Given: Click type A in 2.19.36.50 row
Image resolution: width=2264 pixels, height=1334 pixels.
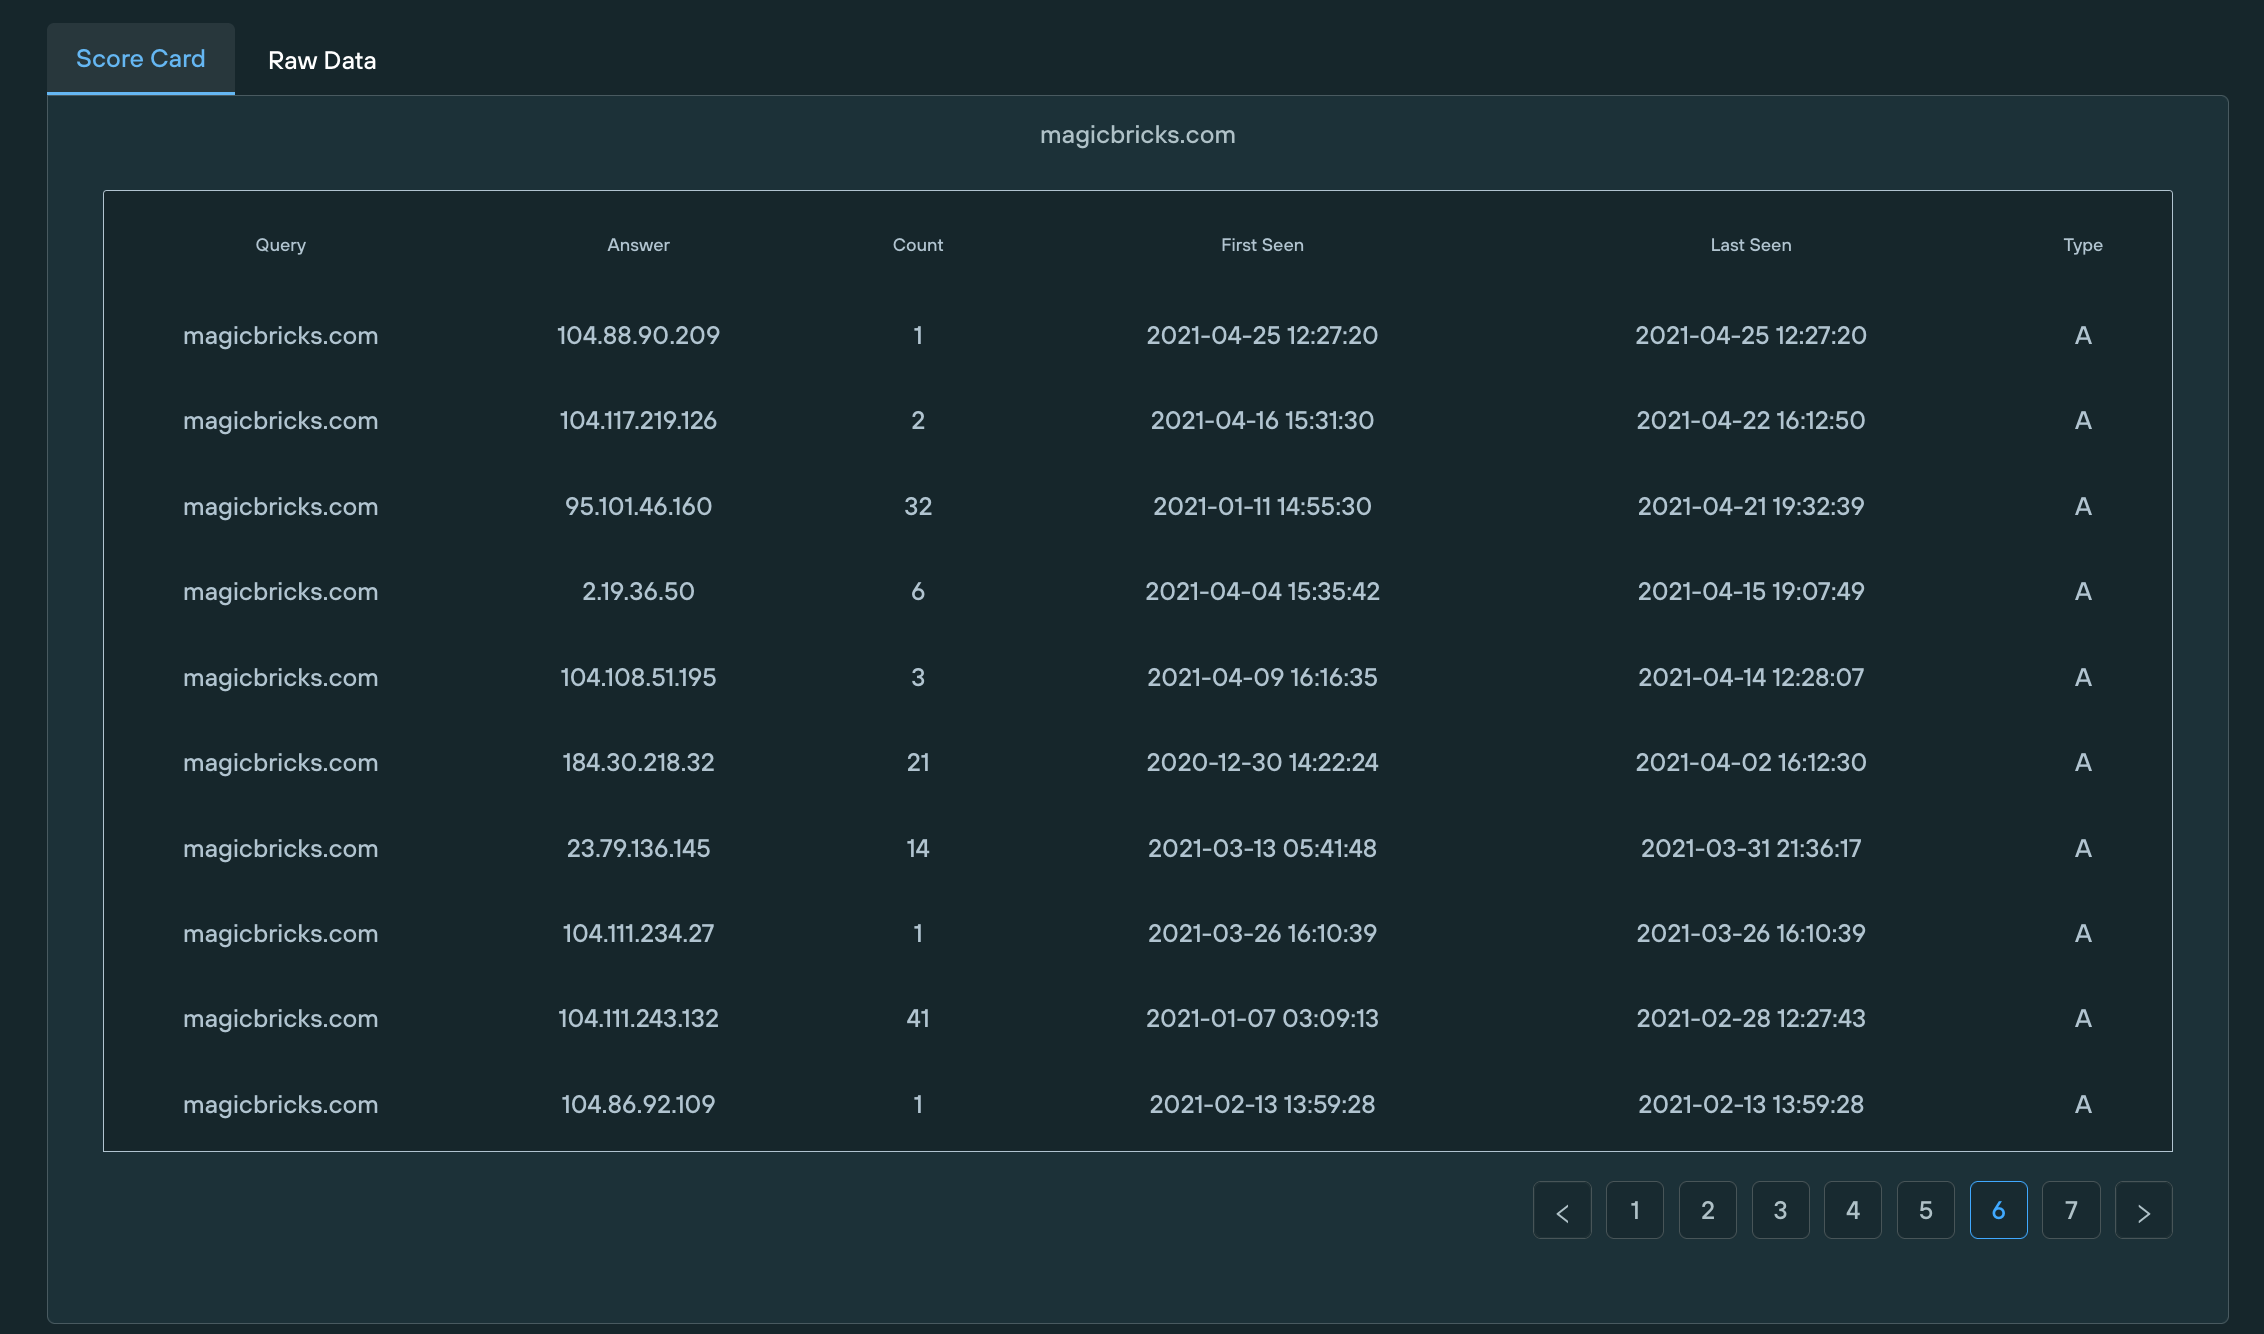Looking at the screenshot, I should (x=2083, y=591).
